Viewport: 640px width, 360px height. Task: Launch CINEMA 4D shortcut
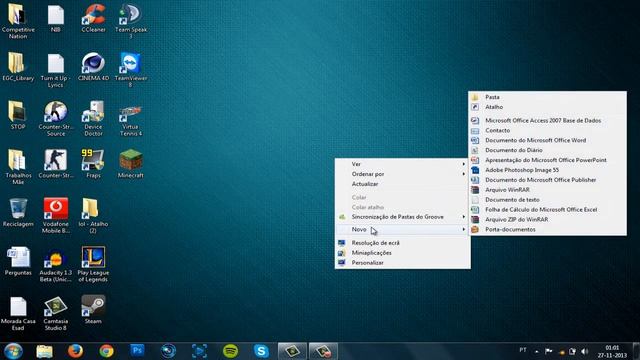(x=93, y=67)
